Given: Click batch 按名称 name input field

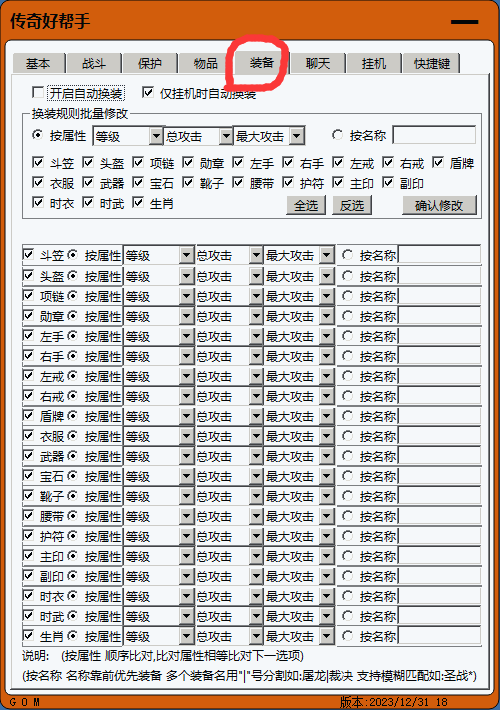Looking at the screenshot, I should pyautogui.click(x=434, y=135).
